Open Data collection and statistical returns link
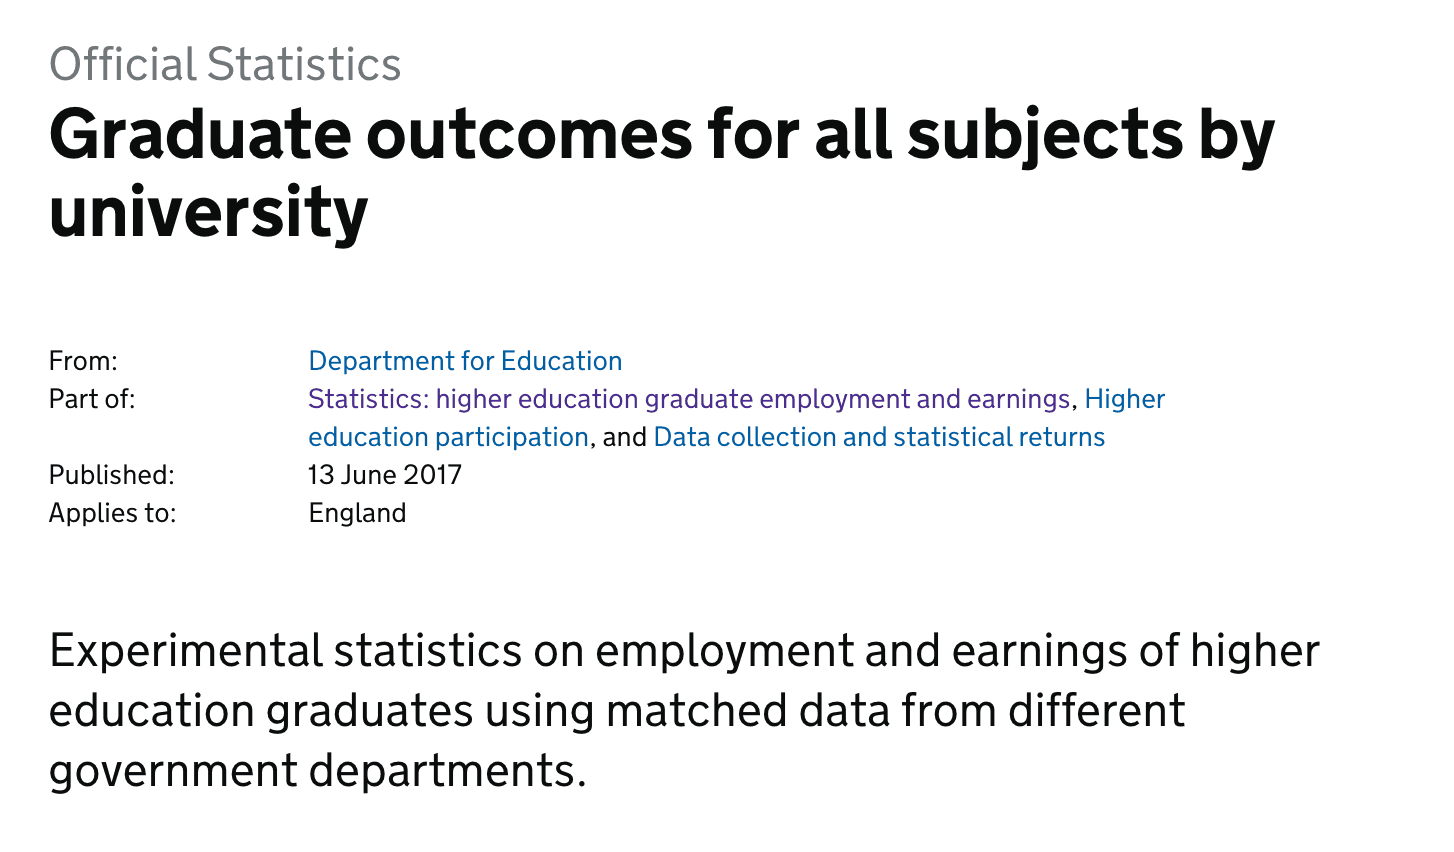The height and width of the screenshot is (852, 1454). (879, 437)
